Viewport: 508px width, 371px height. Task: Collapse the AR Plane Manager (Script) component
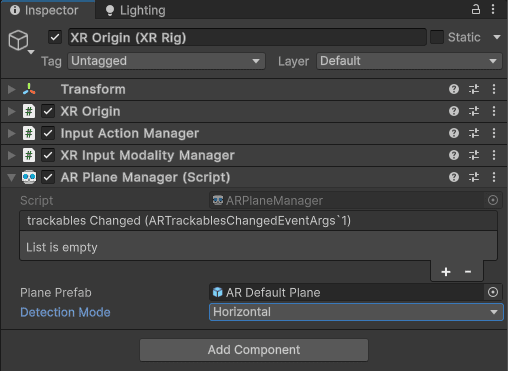click(12, 177)
